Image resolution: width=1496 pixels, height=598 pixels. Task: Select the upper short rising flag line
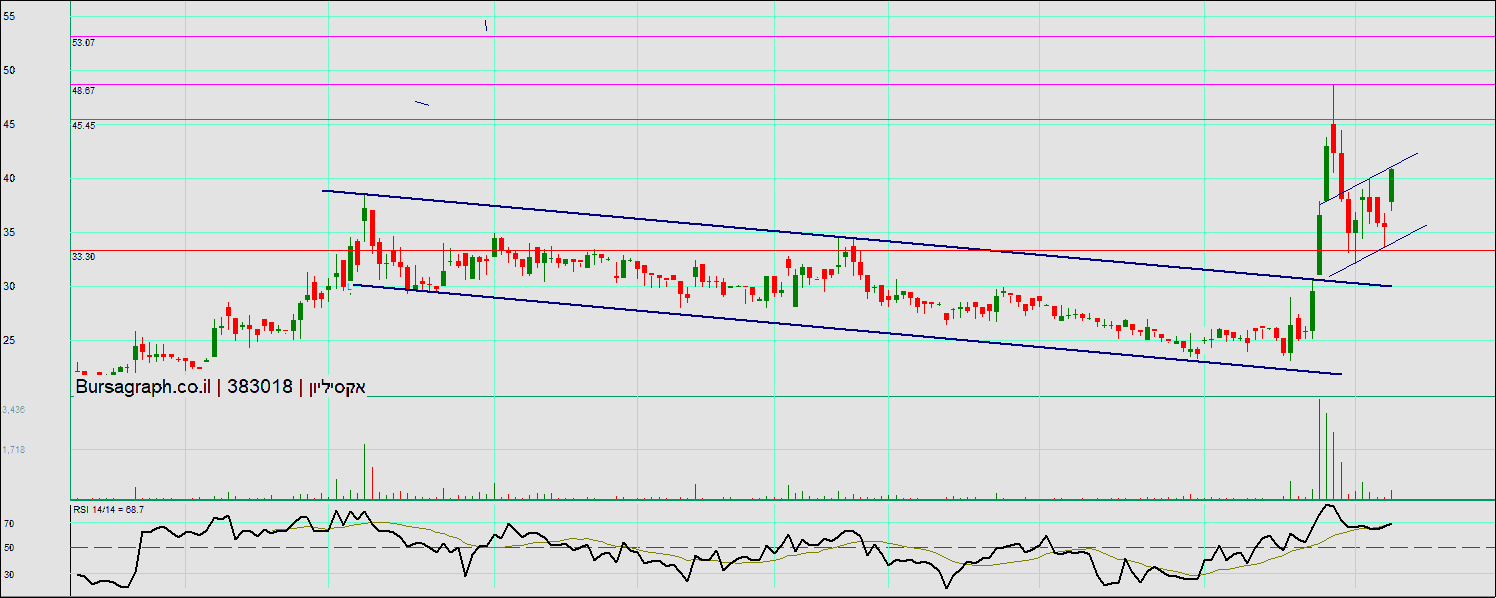1368,179
